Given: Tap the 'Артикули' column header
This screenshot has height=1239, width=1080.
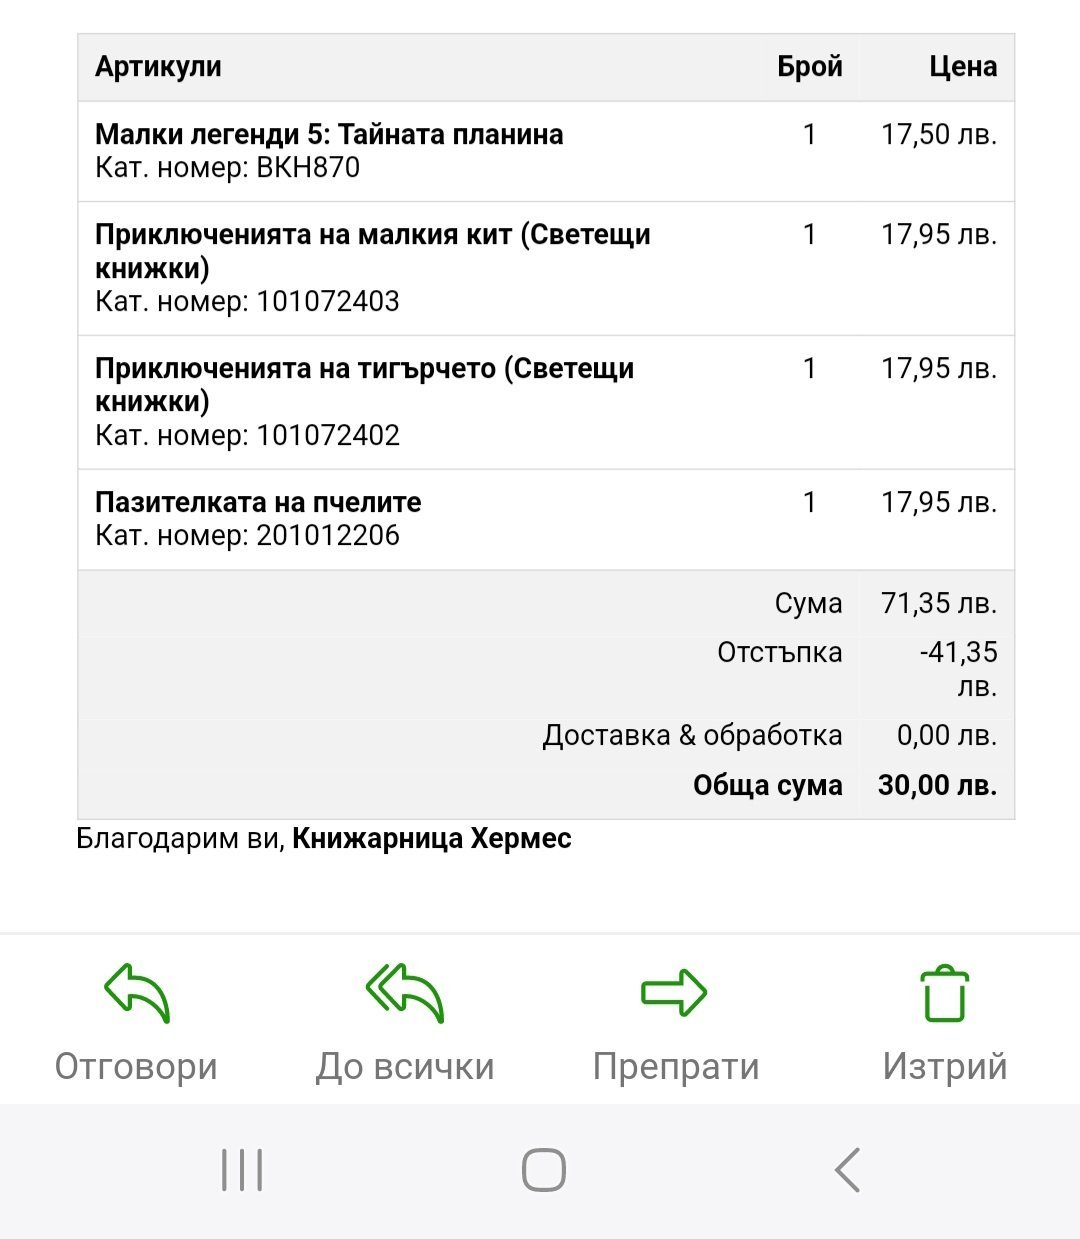Looking at the screenshot, I should pos(158,67).
